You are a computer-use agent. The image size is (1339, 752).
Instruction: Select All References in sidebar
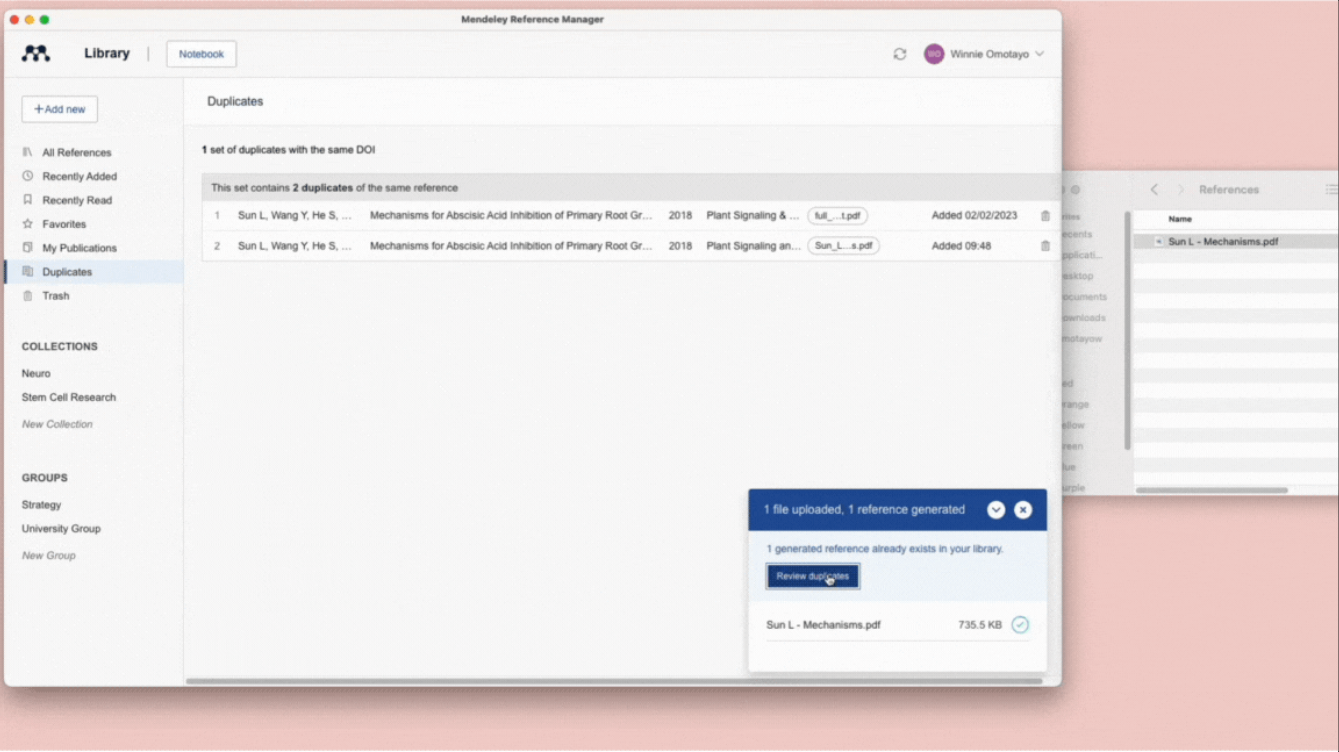click(76, 153)
